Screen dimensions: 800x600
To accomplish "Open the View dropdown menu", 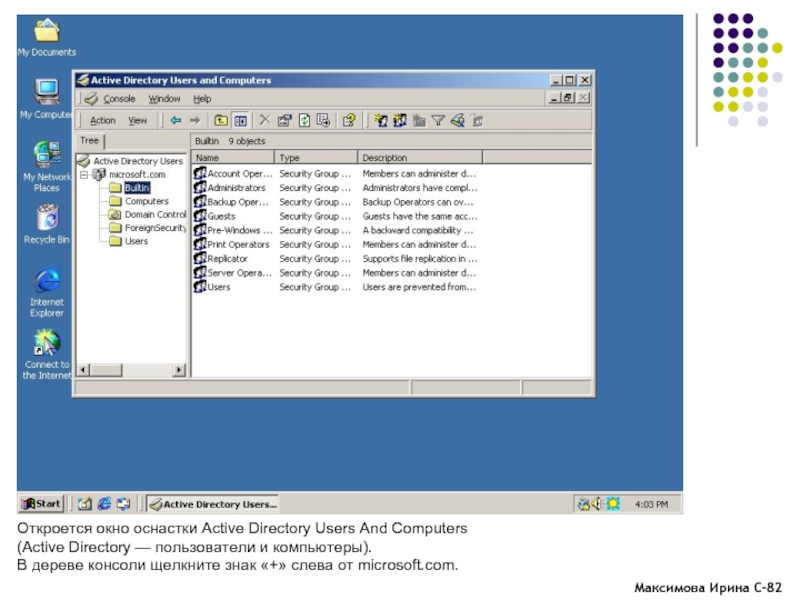I will point(137,120).
